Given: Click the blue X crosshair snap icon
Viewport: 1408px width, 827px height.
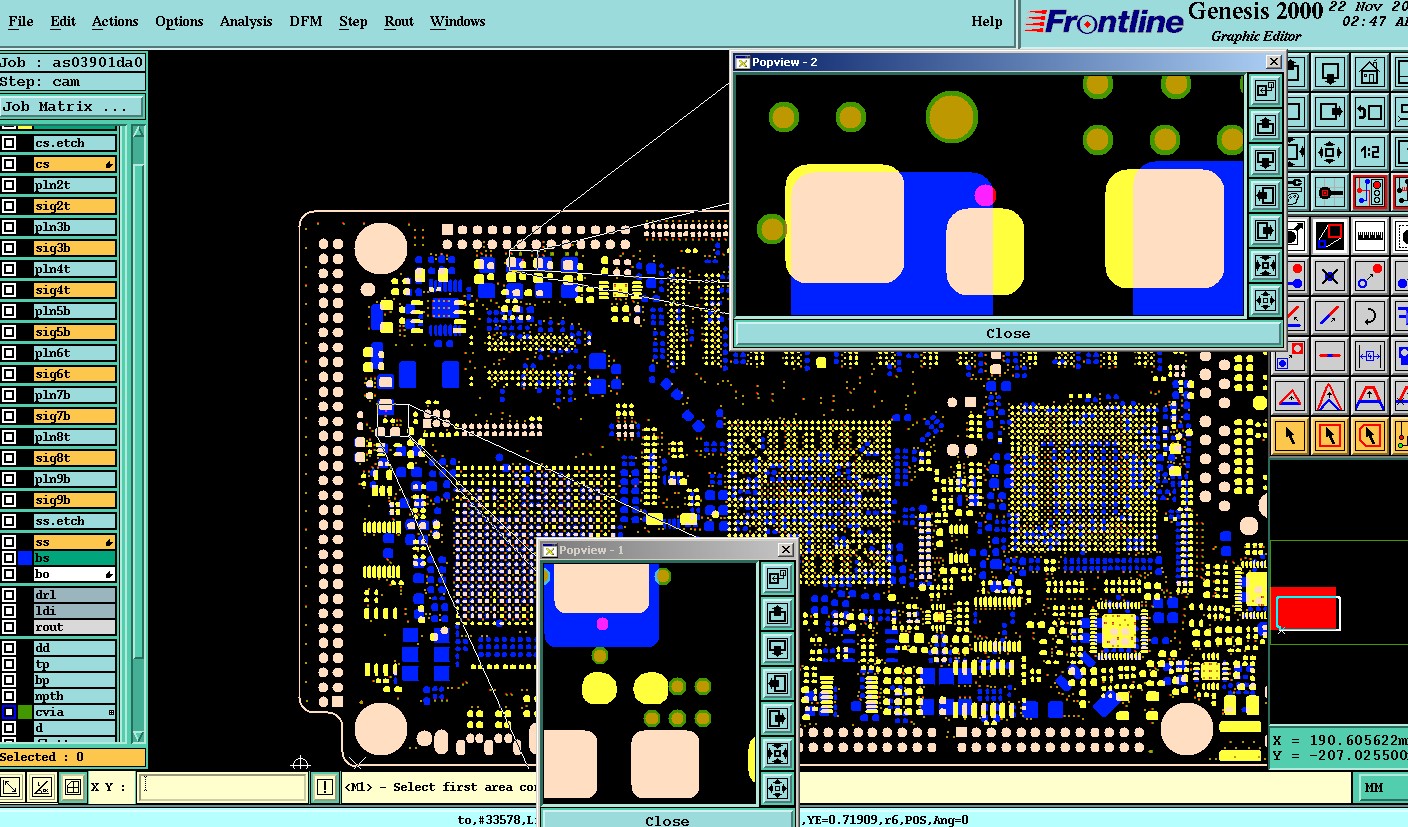Looking at the screenshot, I should (1329, 276).
